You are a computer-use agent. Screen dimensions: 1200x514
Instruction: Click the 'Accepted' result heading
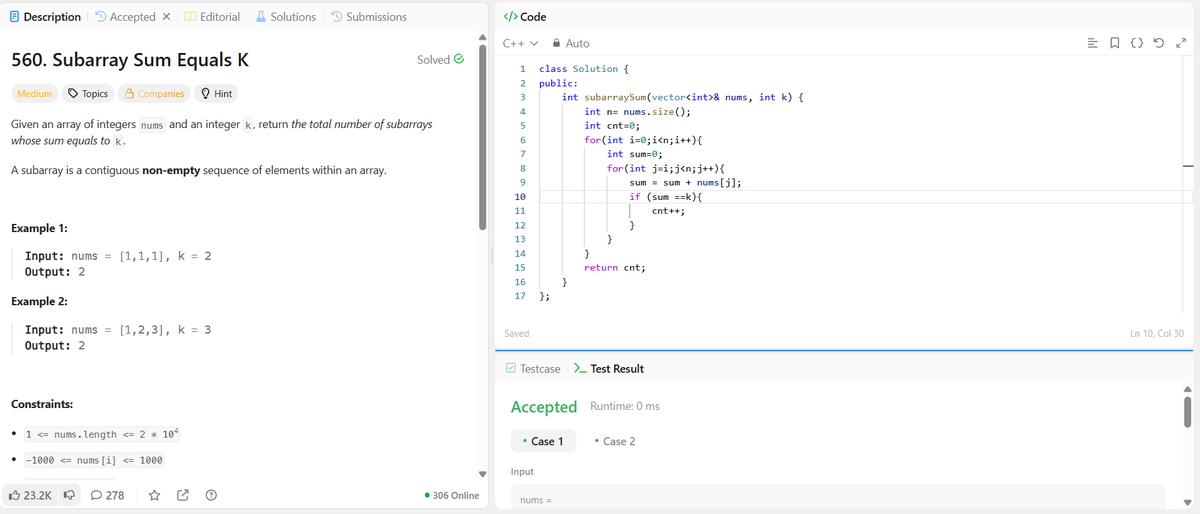pyautogui.click(x=544, y=407)
